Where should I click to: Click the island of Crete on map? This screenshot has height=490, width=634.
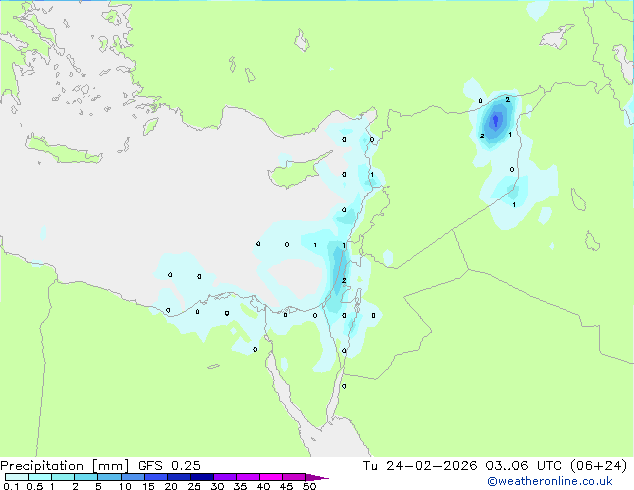pyautogui.click(x=63, y=150)
